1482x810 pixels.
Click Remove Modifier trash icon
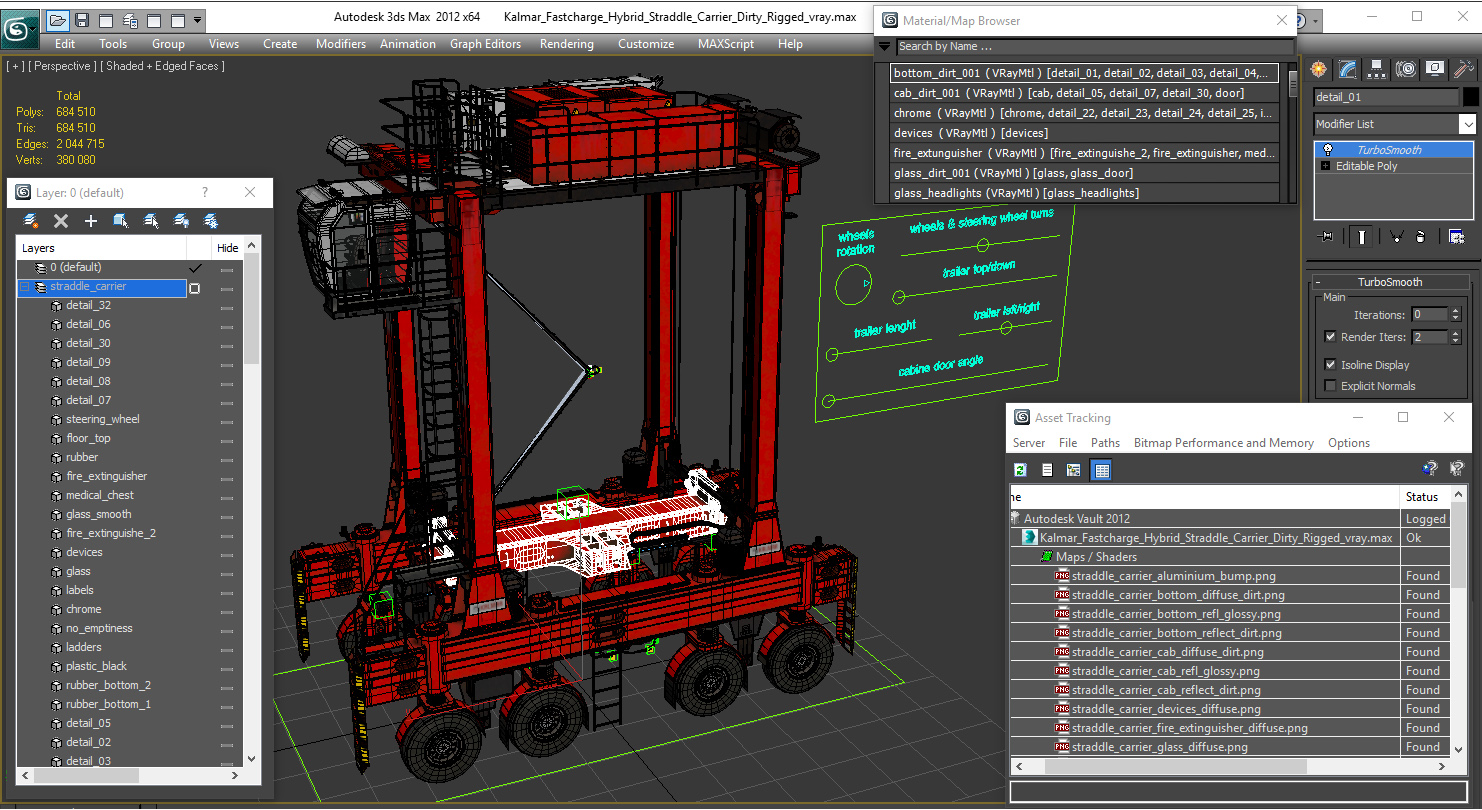pos(1419,237)
